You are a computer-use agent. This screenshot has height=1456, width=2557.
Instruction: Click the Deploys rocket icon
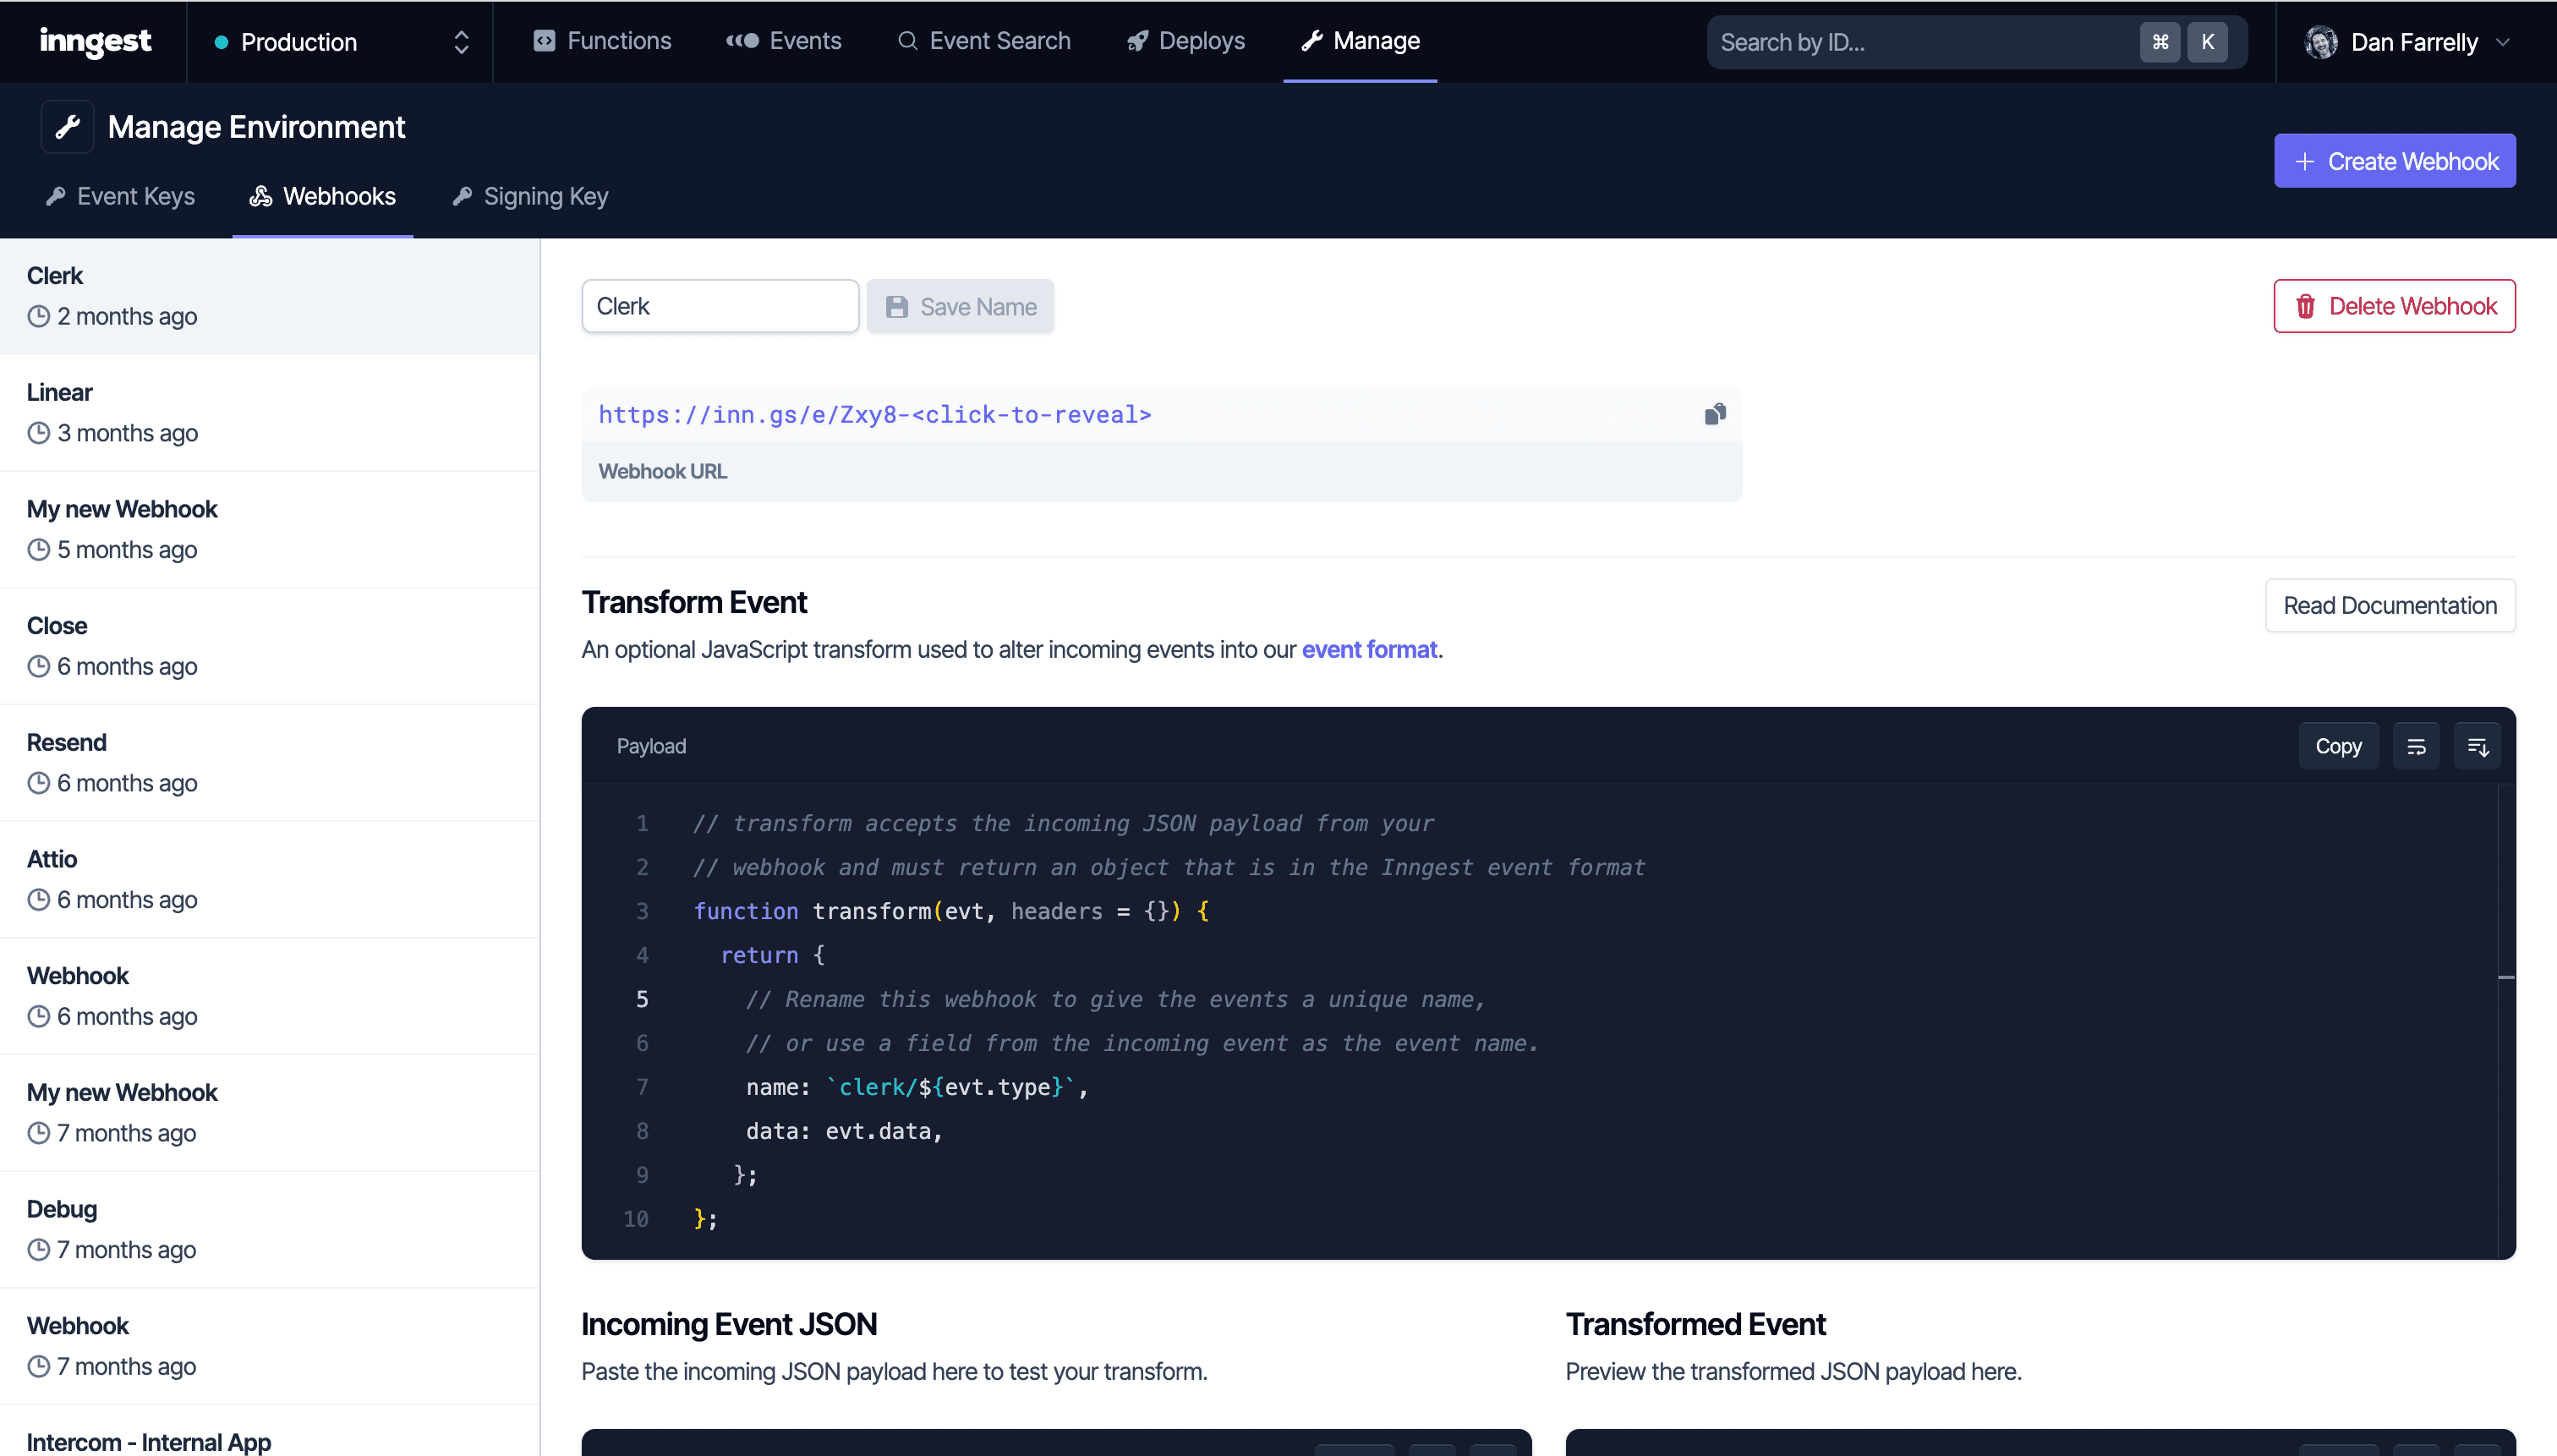click(1137, 41)
